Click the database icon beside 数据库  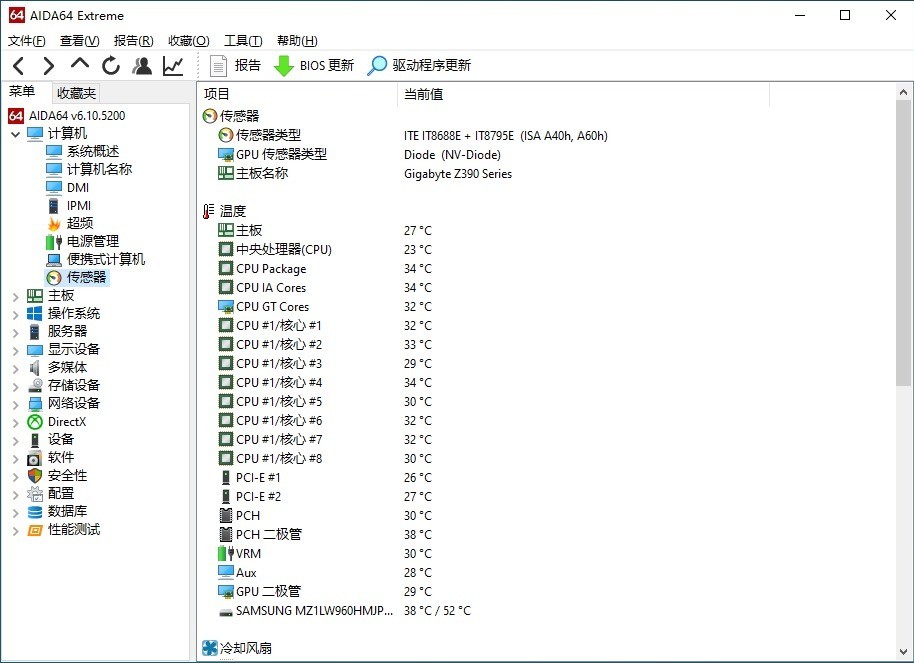click(x=35, y=512)
